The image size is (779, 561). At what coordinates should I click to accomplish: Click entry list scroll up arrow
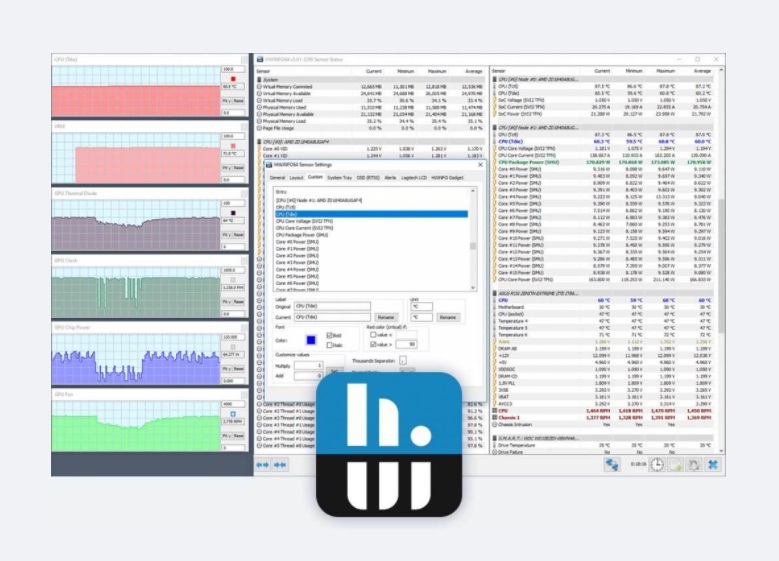coord(473,191)
